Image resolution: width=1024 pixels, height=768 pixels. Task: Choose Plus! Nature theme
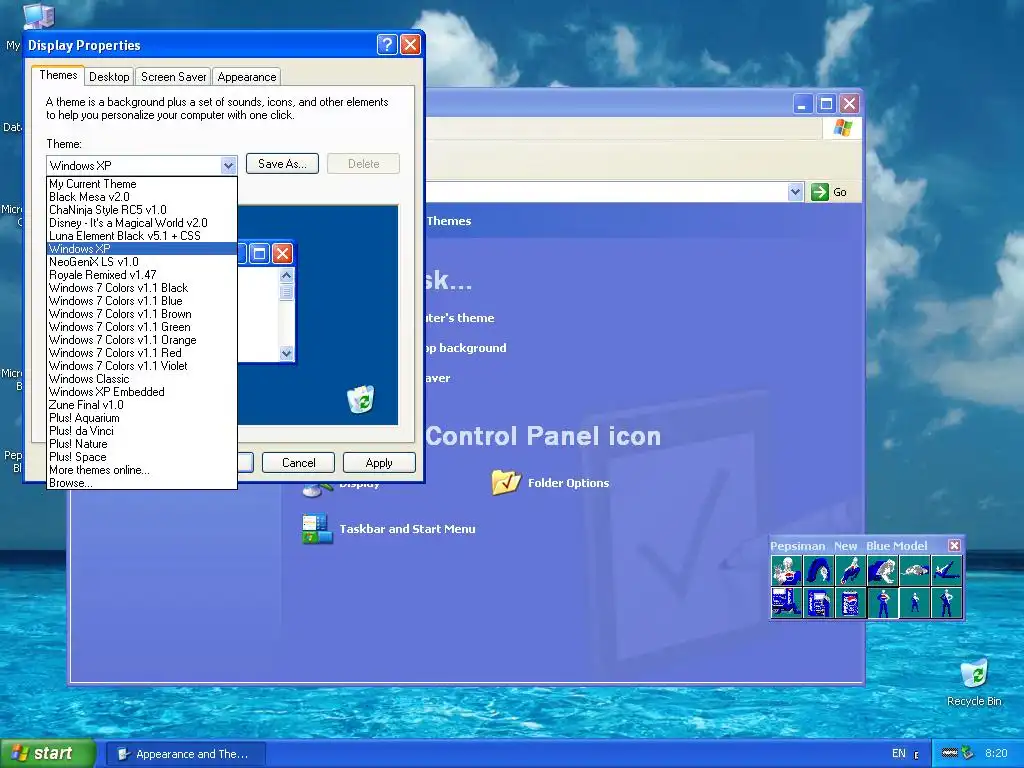point(142,444)
